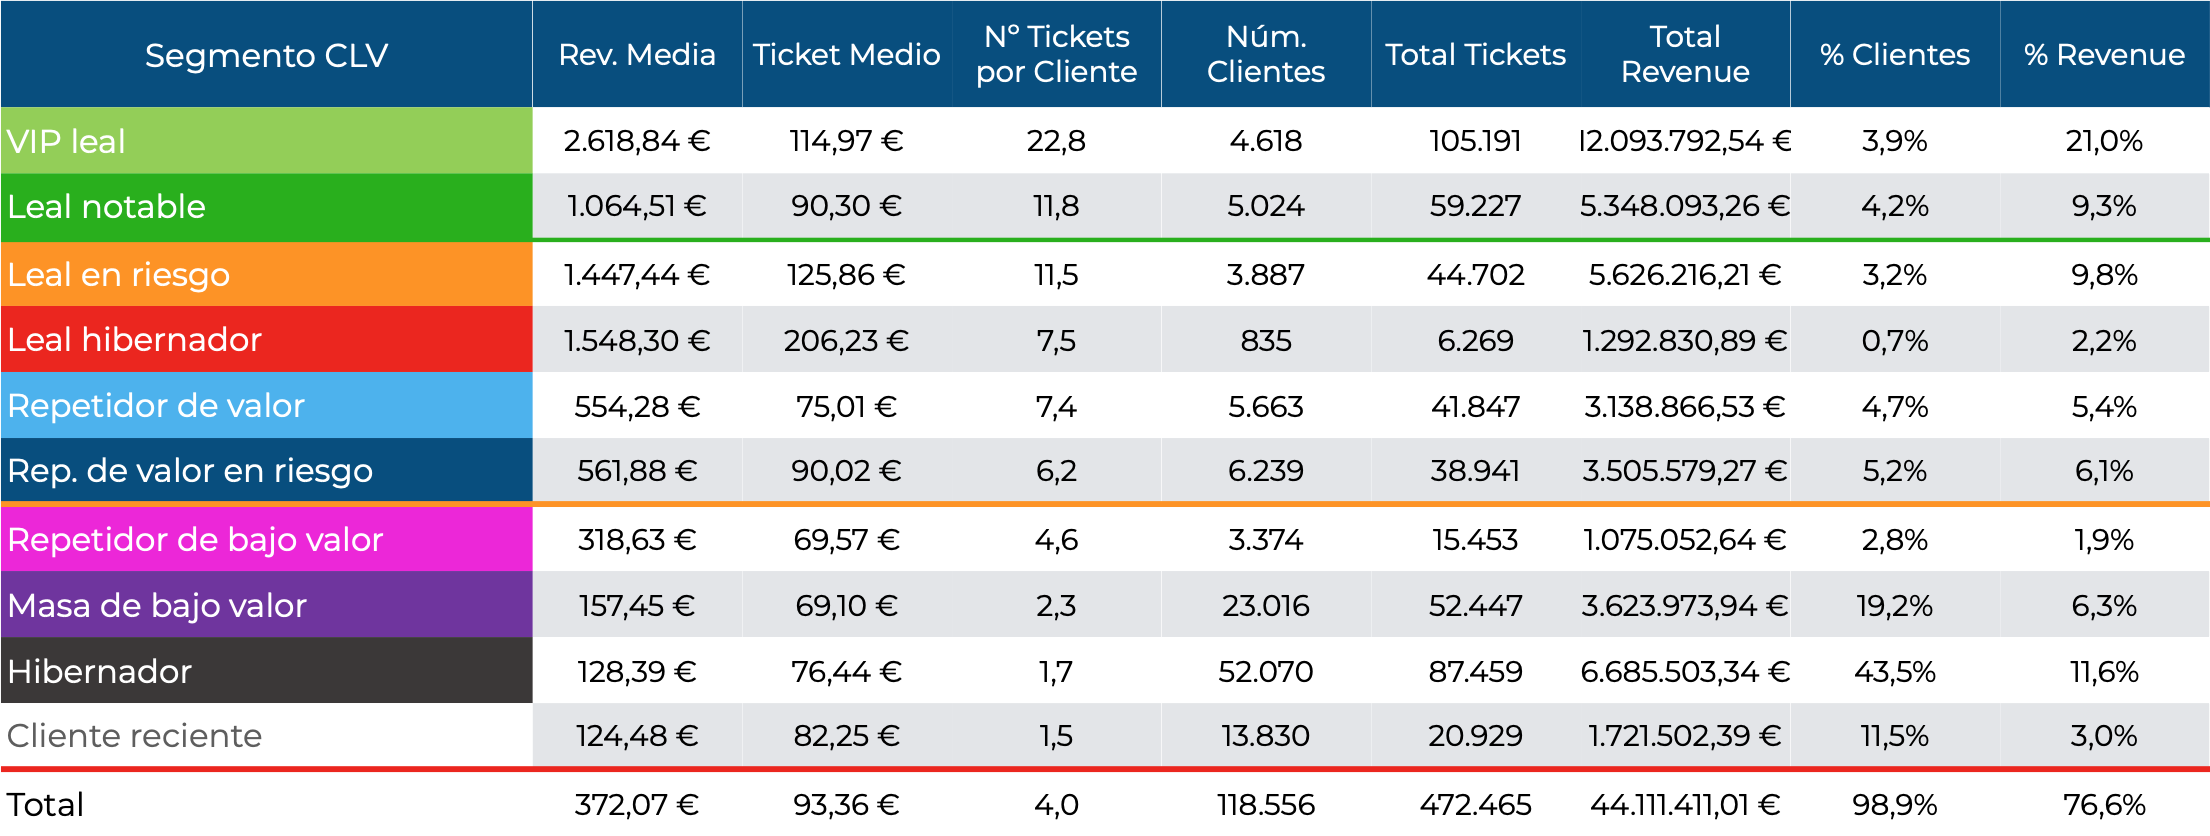This screenshot has height=836, width=2210.
Task: Click the total clients value 118.556
Action: pos(1266,805)
